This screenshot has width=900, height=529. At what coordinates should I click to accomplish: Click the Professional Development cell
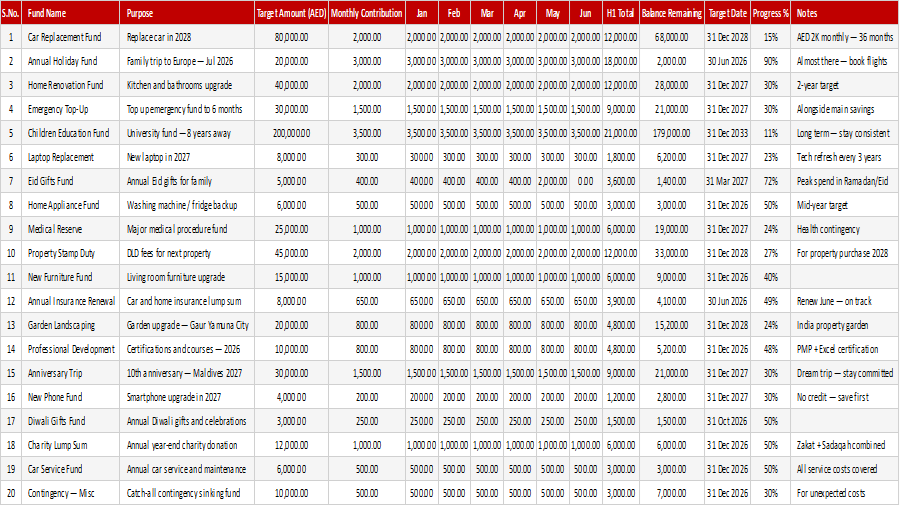(71, 349)
